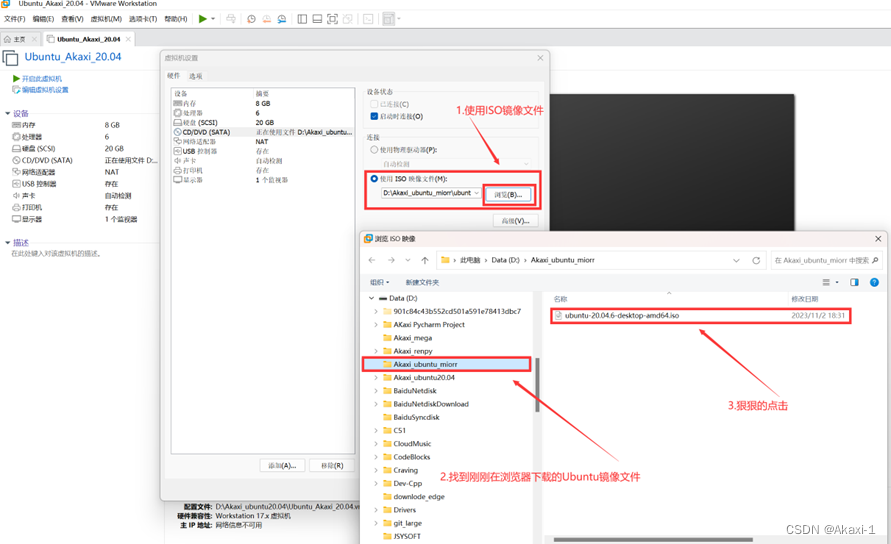
Task: Click the preview pane icon in the browse dialog
Action: click(854, 282)
